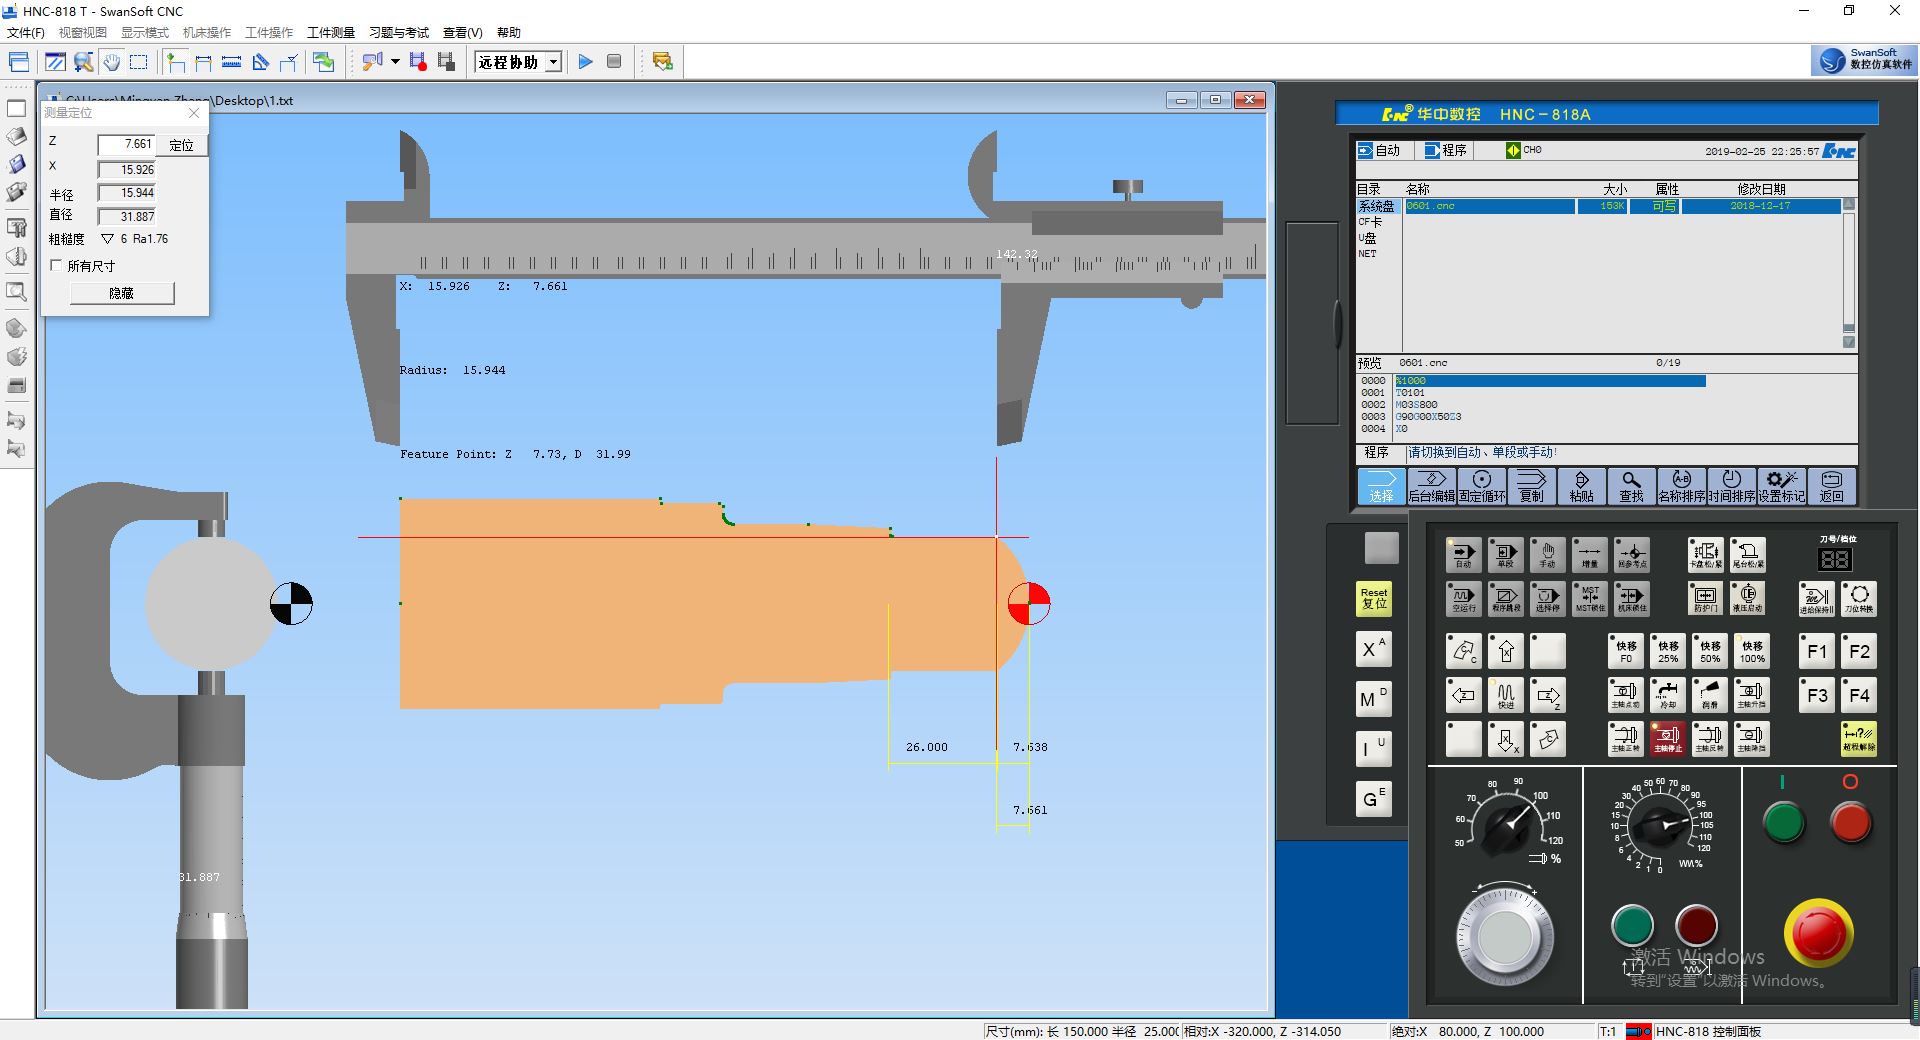Expand the arrow next to the record tool icon
Viewport: 1920px width, 1040px height.
click(395, 62)
